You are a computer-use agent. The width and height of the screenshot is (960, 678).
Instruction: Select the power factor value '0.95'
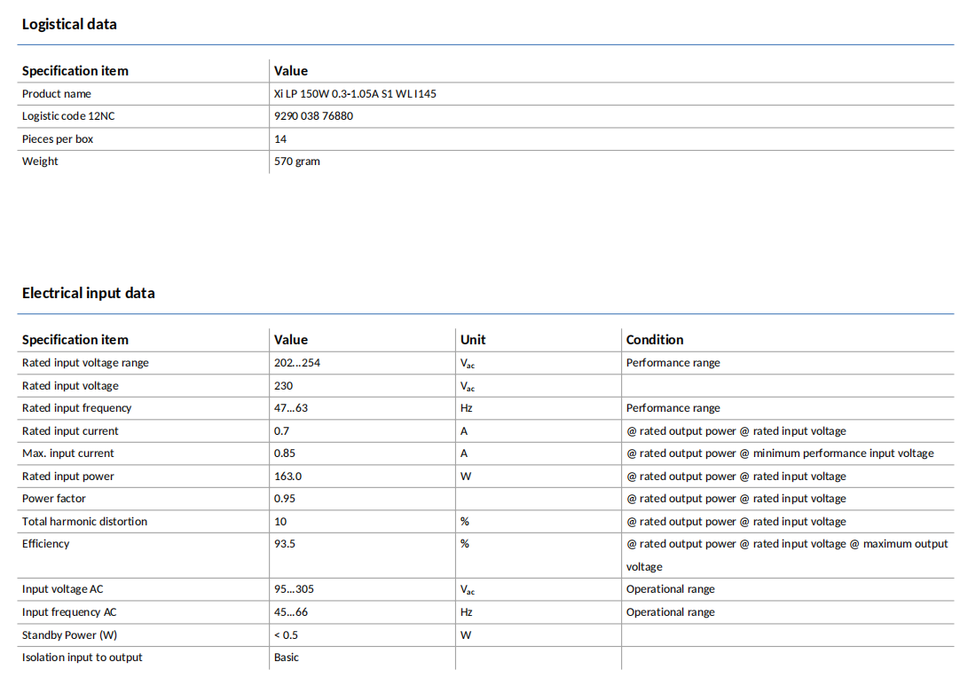285,499
